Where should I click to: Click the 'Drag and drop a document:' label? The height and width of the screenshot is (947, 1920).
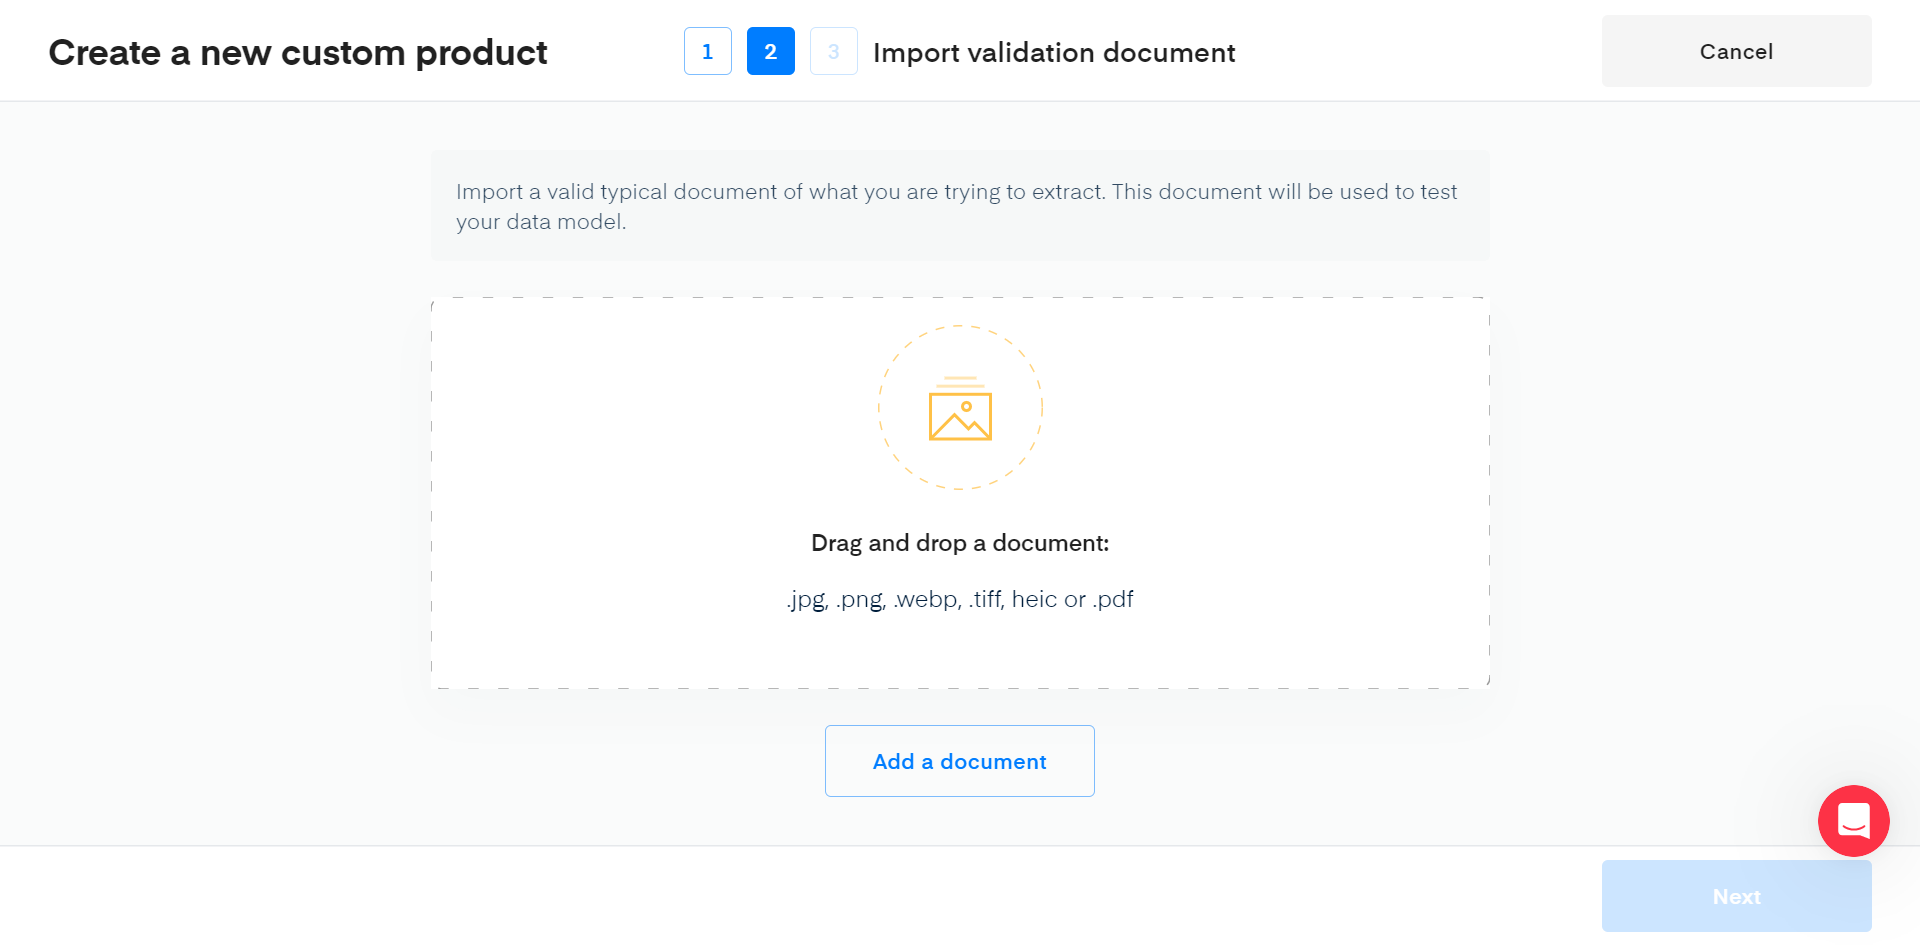click(960, 543)
